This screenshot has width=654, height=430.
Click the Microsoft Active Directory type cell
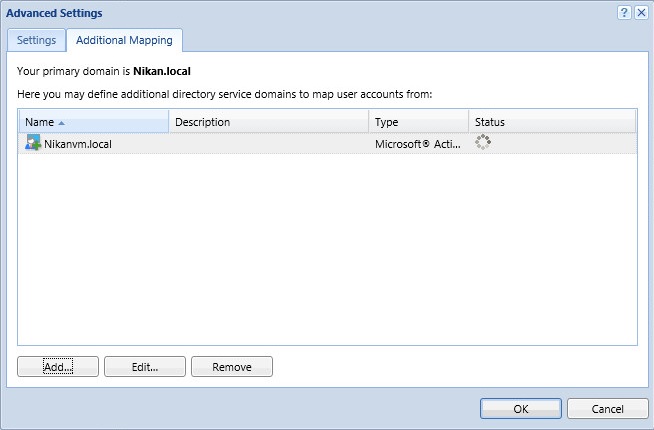pos(417,144)
